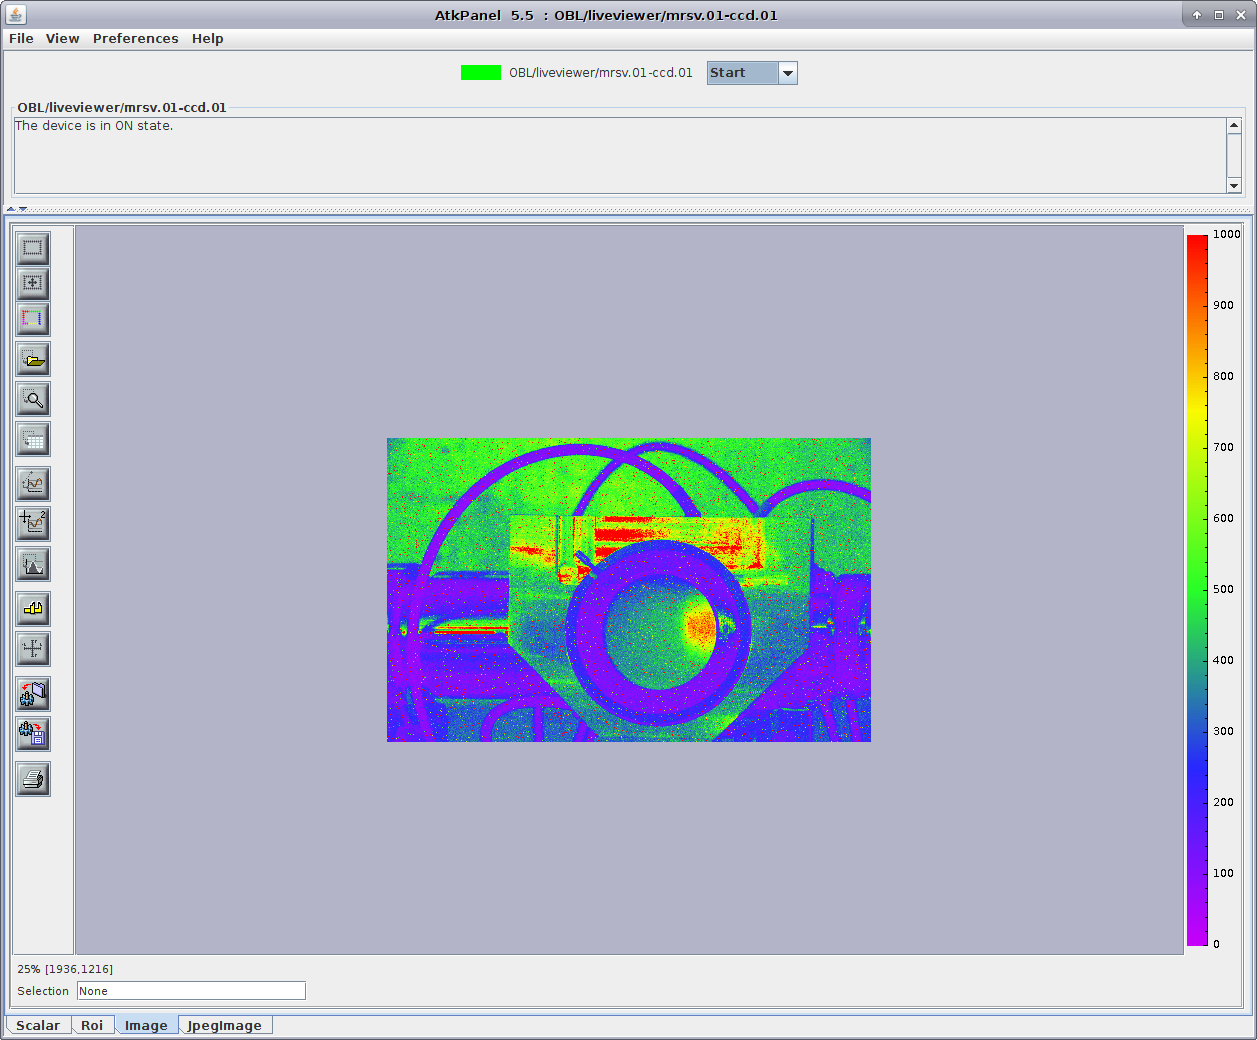
Task: Open the Preferences menu
Action: (x=135, y=39)
